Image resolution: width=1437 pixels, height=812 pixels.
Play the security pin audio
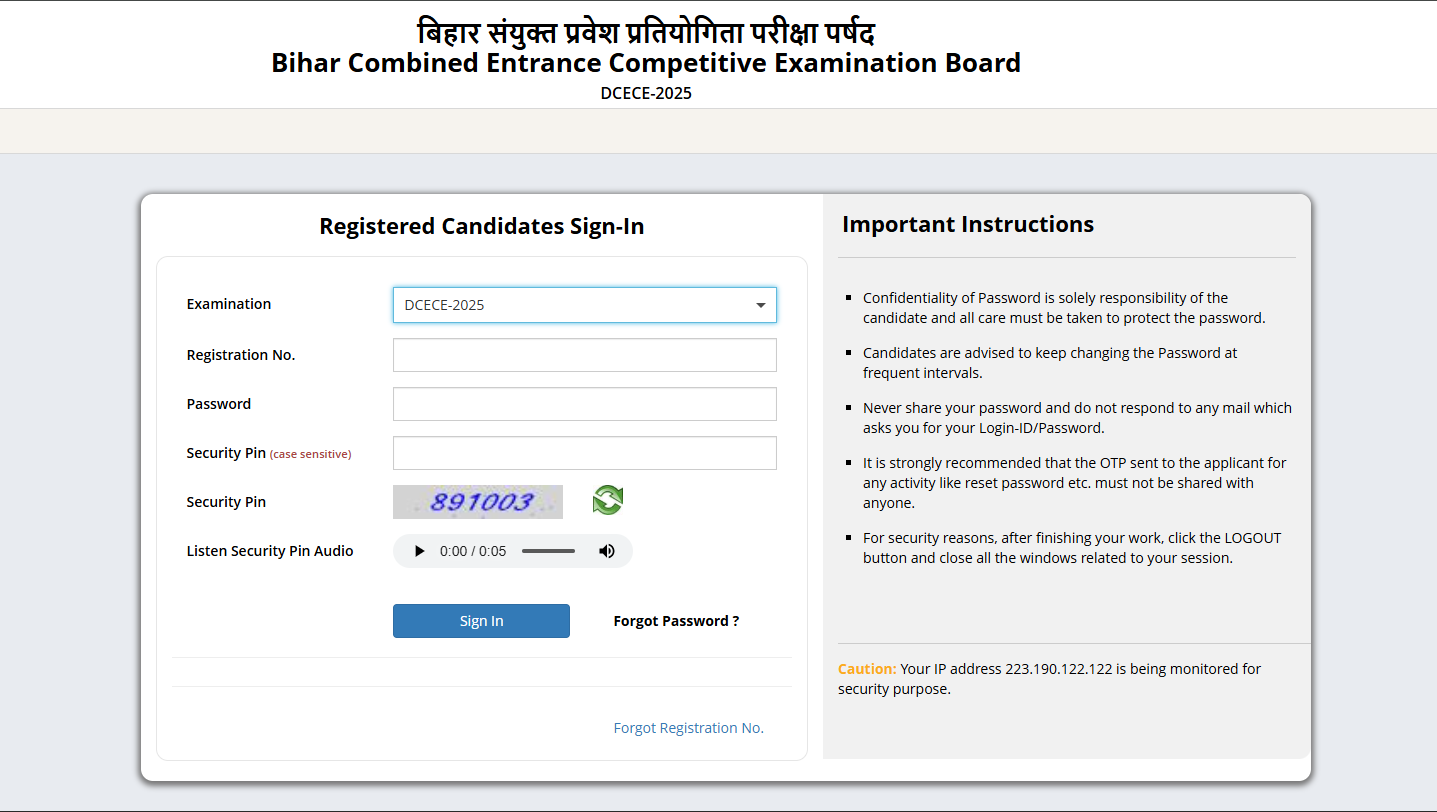click(419, 550)
